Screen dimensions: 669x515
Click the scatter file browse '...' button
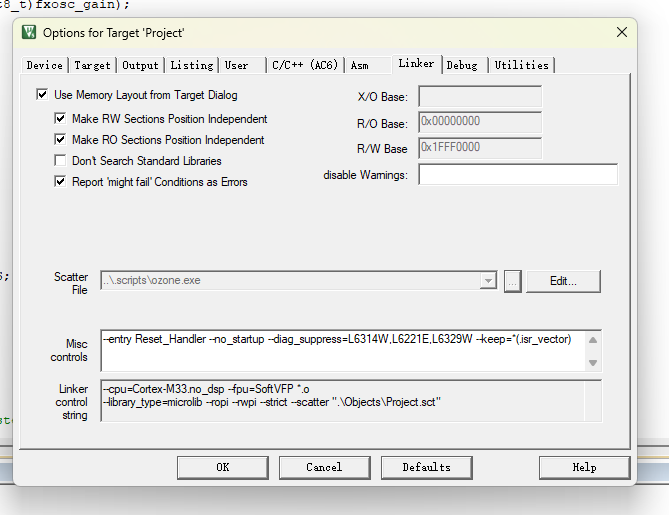click(x=512, y=281)
